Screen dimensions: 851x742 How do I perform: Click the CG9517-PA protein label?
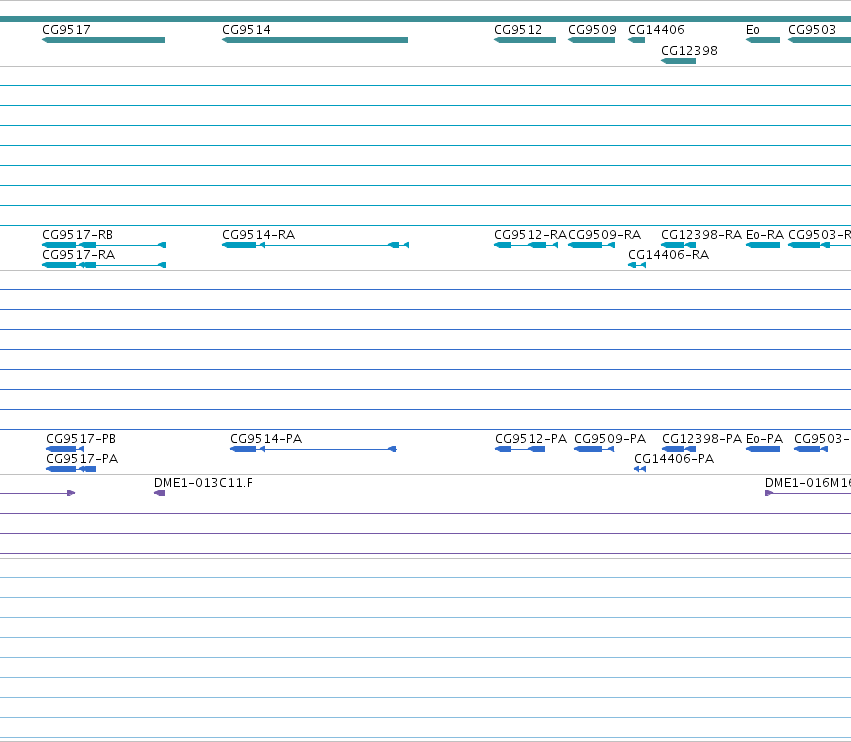tap(82, 459)
